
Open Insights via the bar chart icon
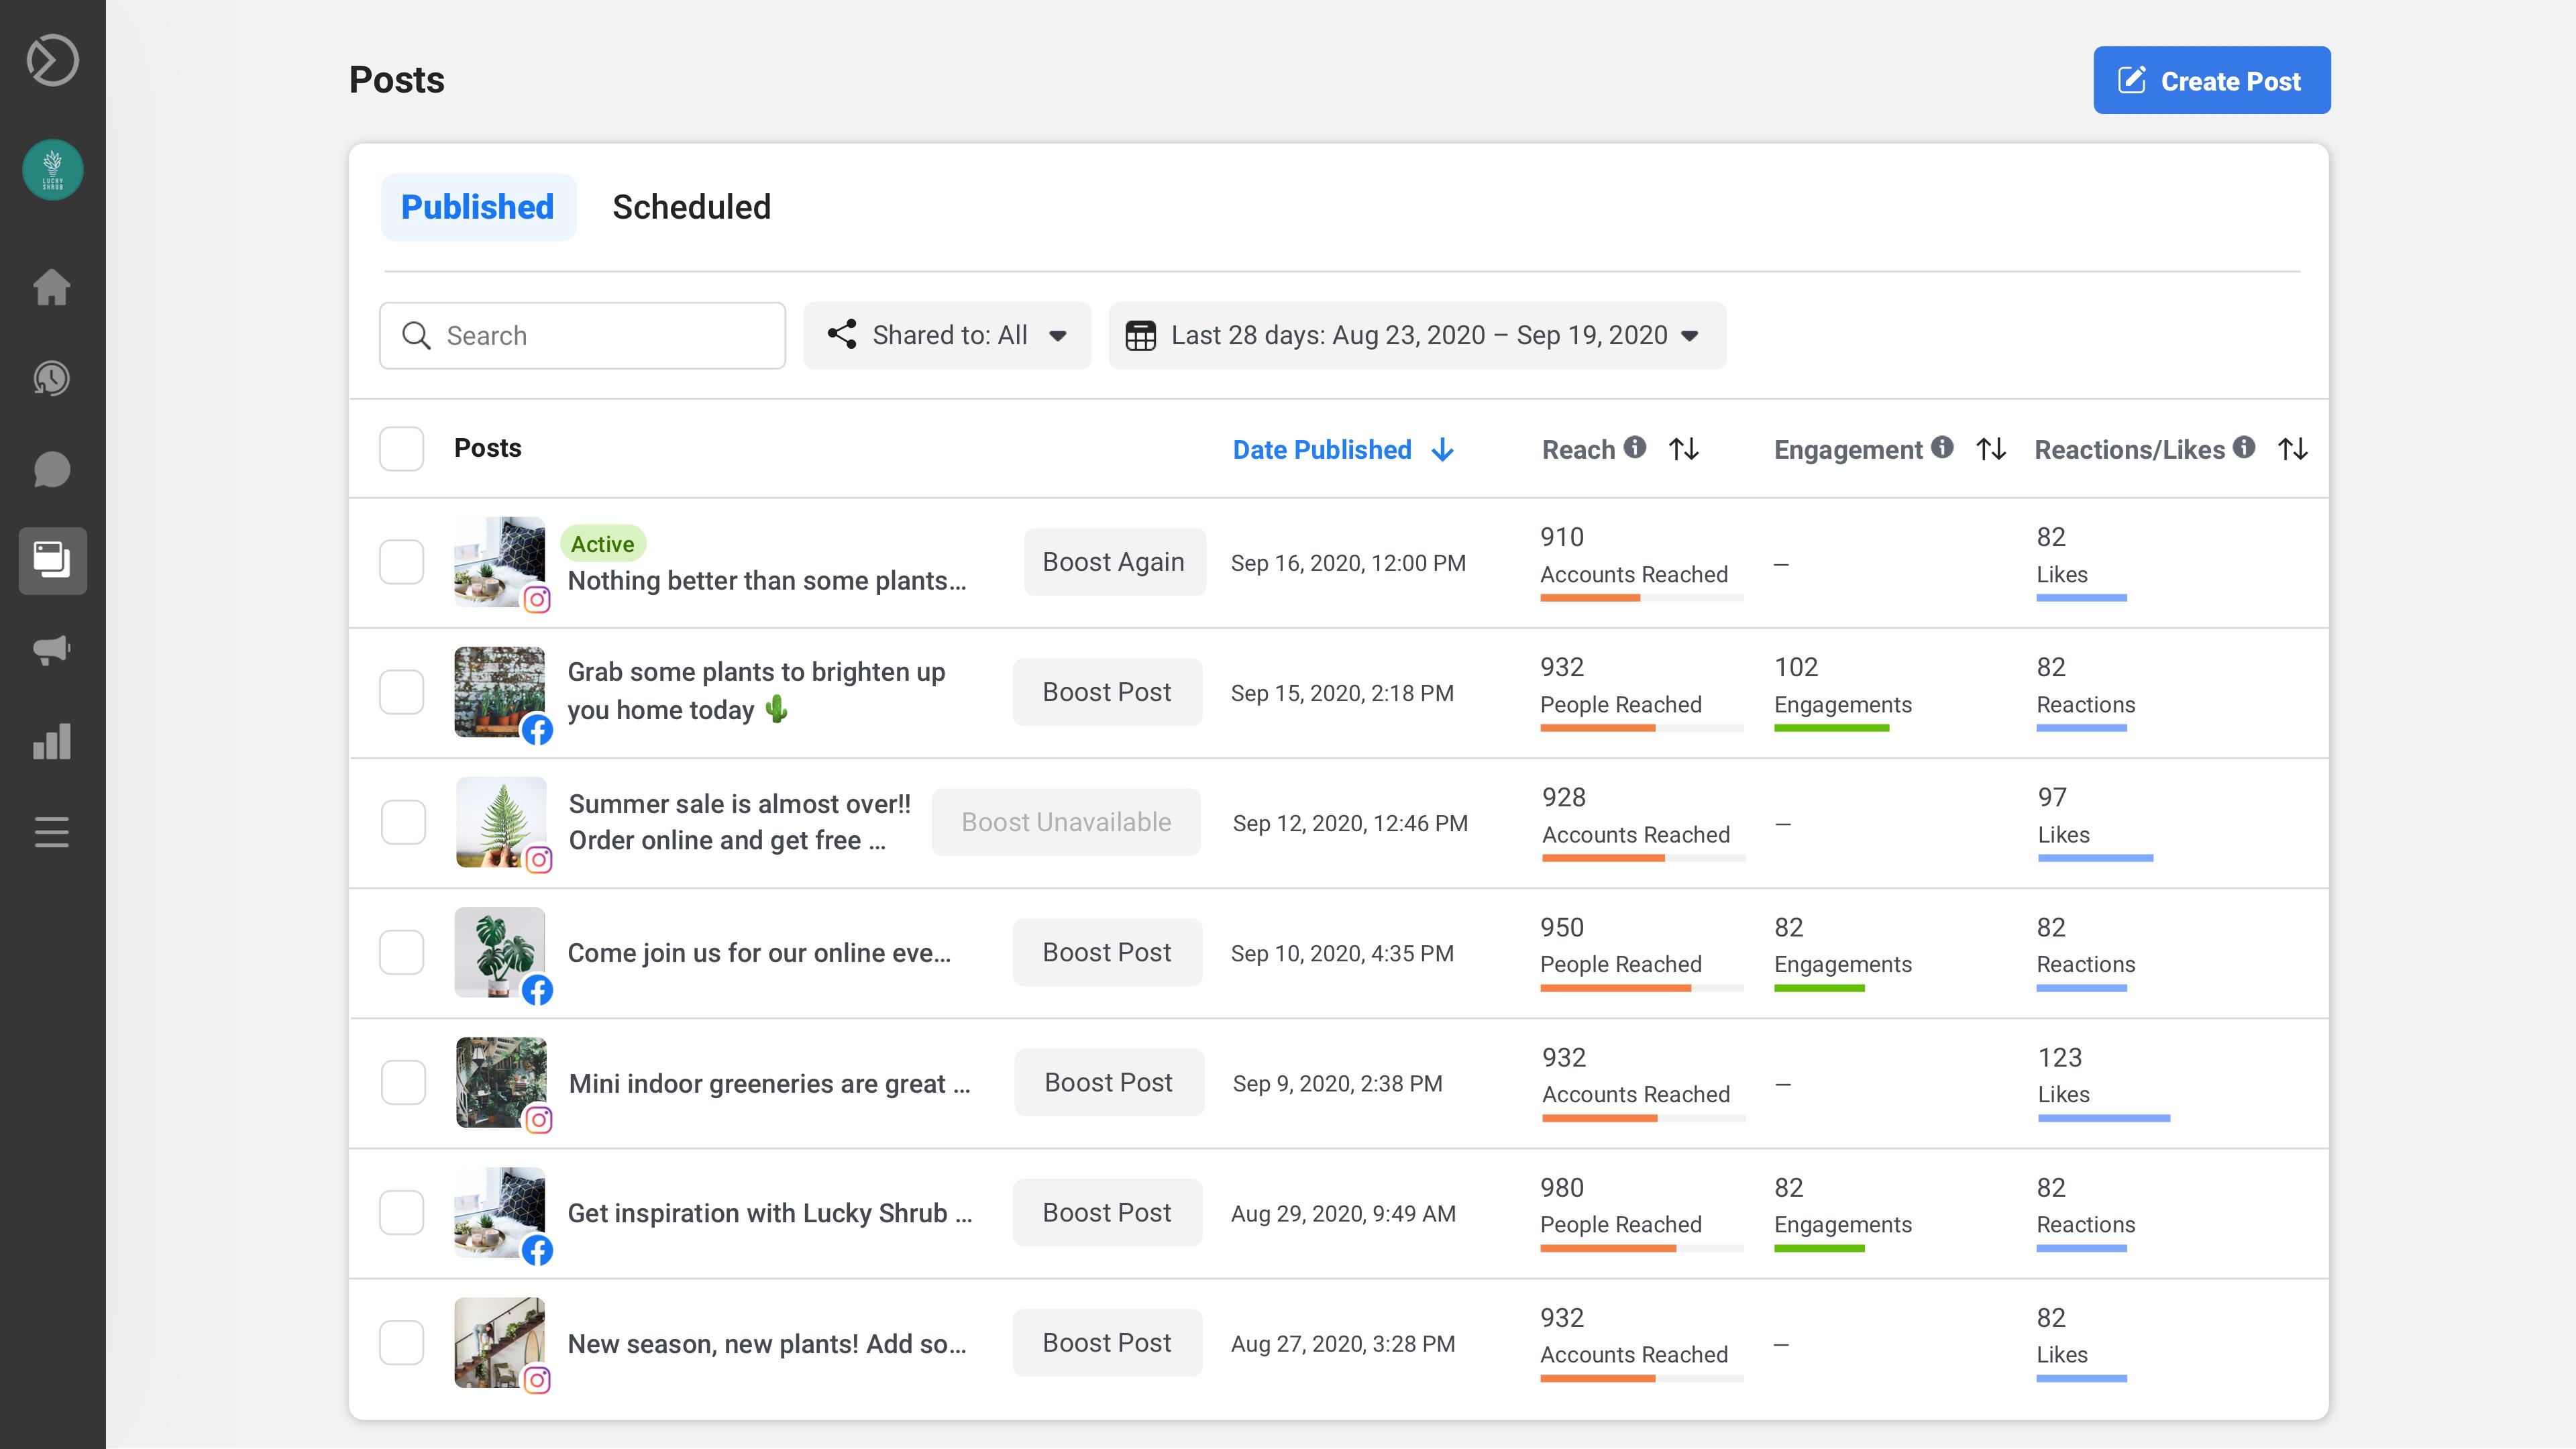pyautogui.click(x=51, y=742)
